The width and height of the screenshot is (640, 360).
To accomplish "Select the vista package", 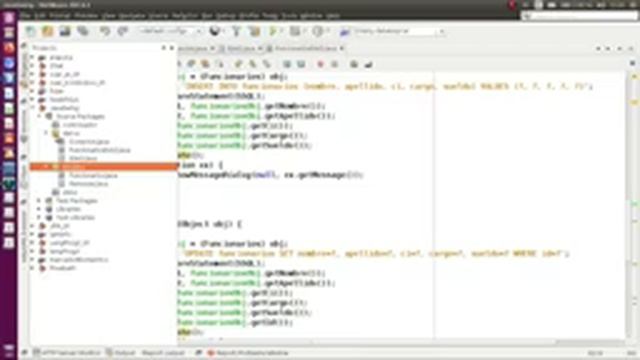I will (70, 192).
